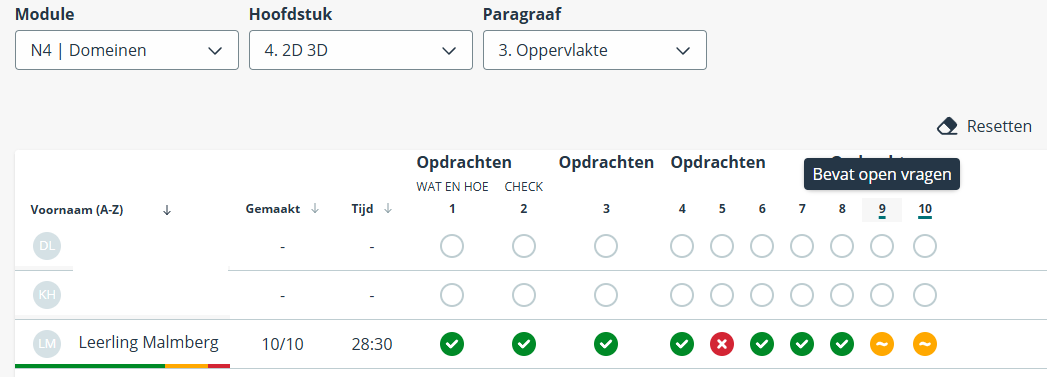Click the orange tilde result under opdracht 9
1047x377 pixels.
882,344
